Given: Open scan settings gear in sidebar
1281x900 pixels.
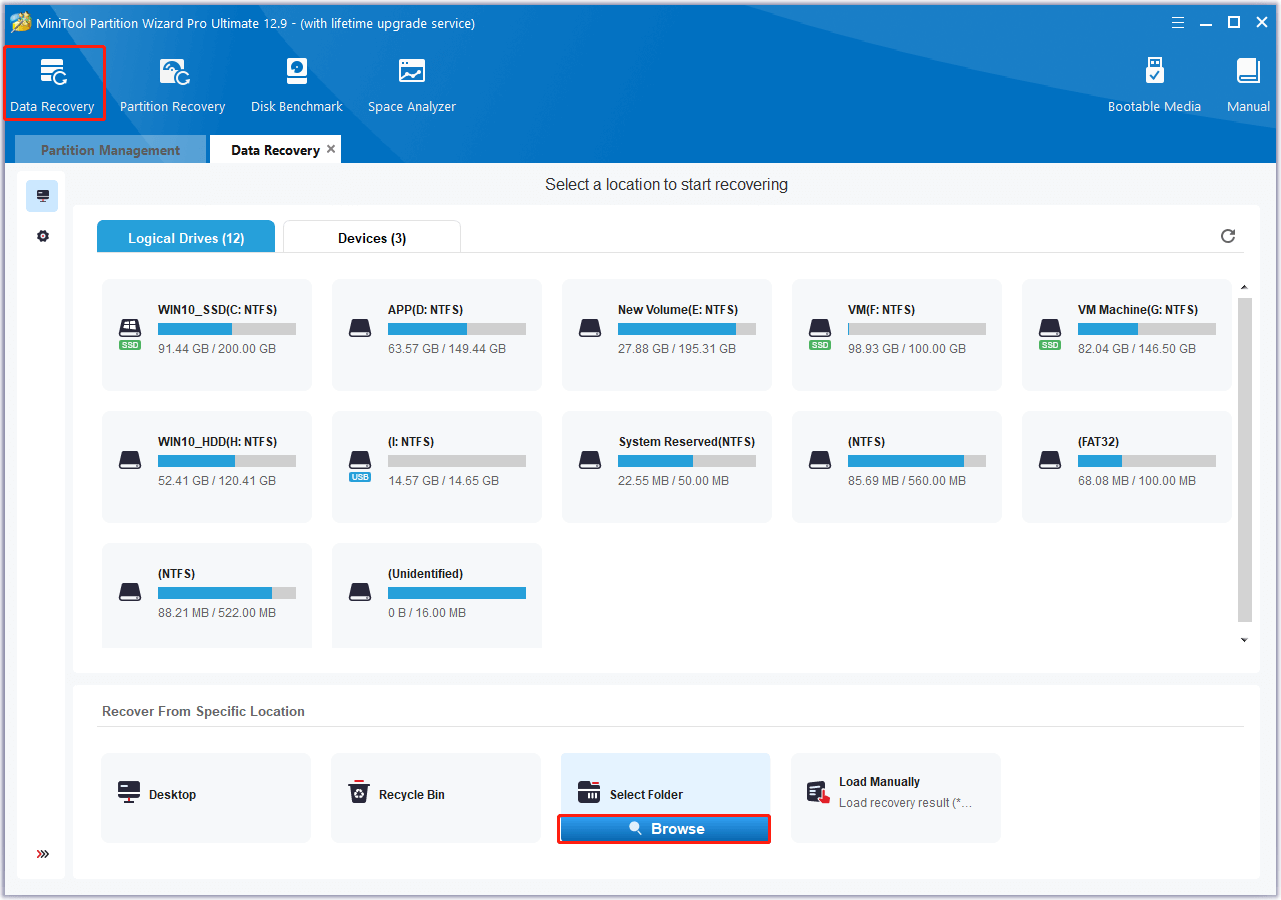Looking at the screenshot, I should click(42, 236).
